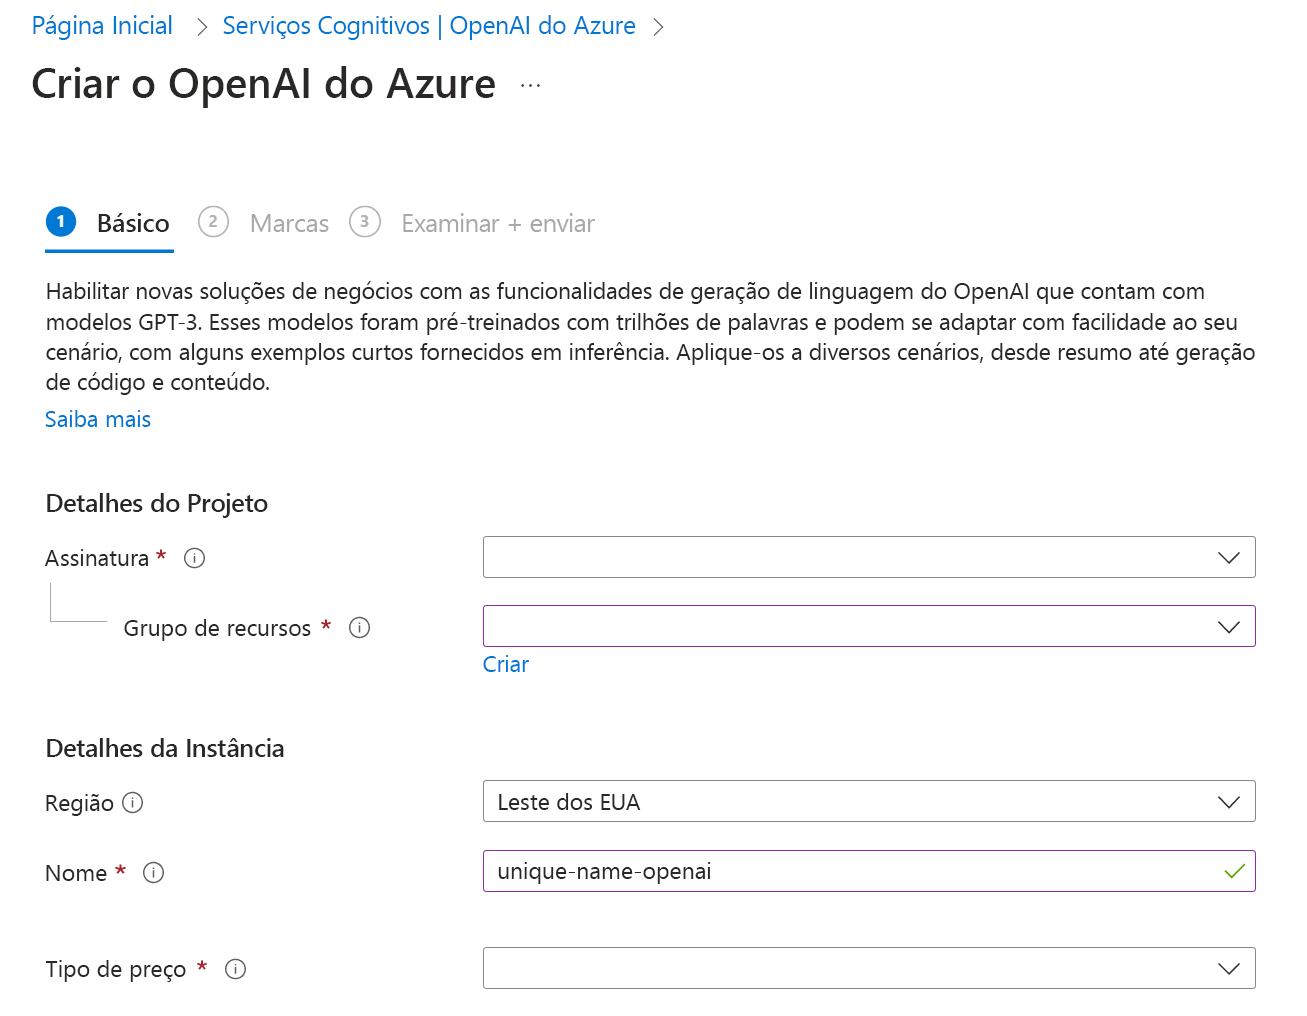The width and height of the screenshot is (1307, 1016).
Task: Show info icon for Grupo de recursos
Action: click(359, 628)
